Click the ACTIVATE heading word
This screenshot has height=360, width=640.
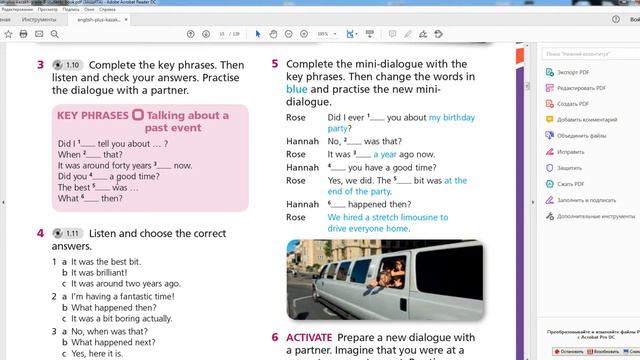[309, 338]
